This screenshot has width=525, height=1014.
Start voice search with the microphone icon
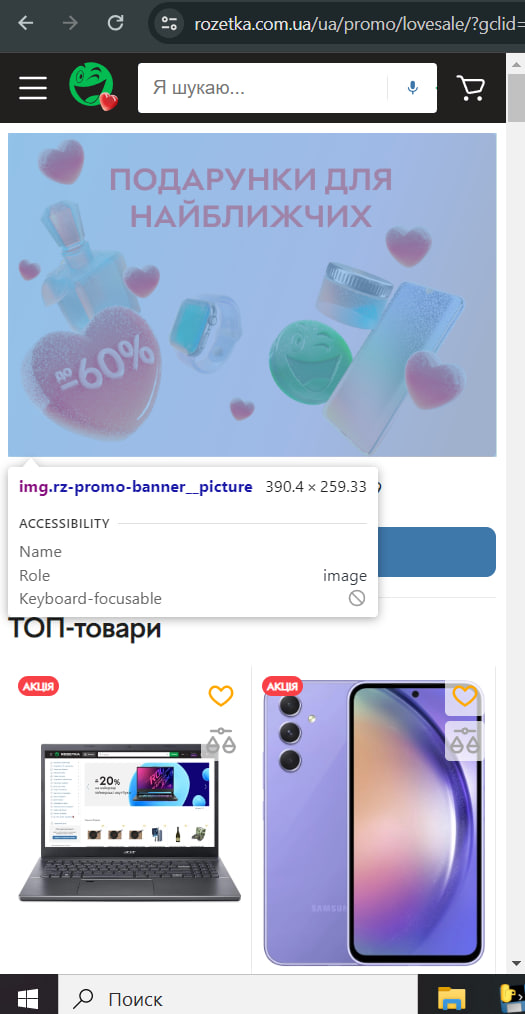pyautogui.click(x=412, y=88)
